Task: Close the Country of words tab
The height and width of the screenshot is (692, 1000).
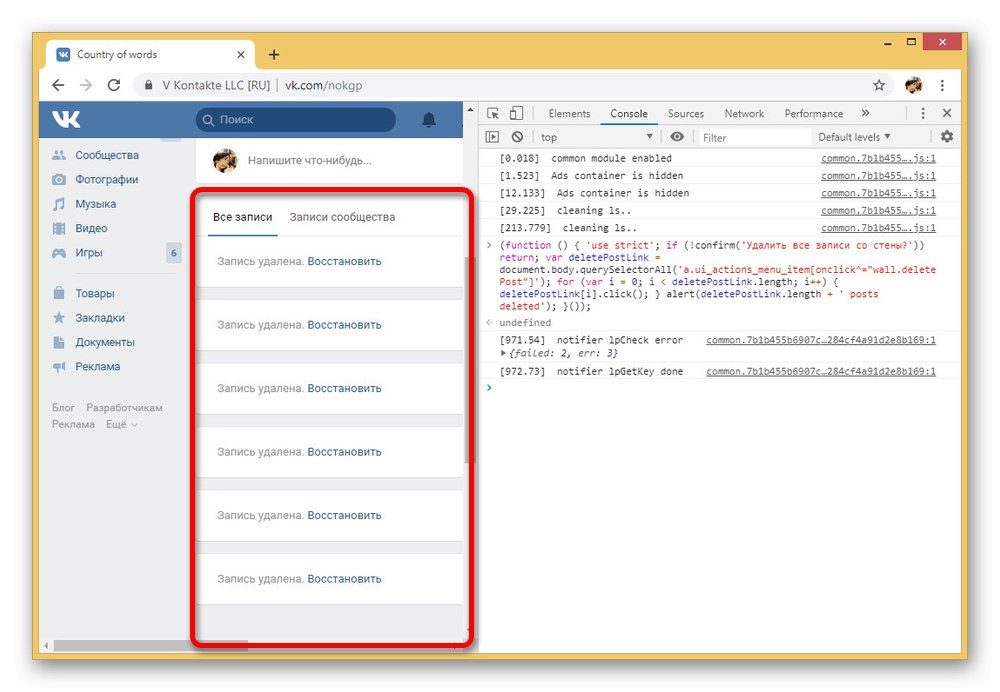Action: tap(240, 55)
